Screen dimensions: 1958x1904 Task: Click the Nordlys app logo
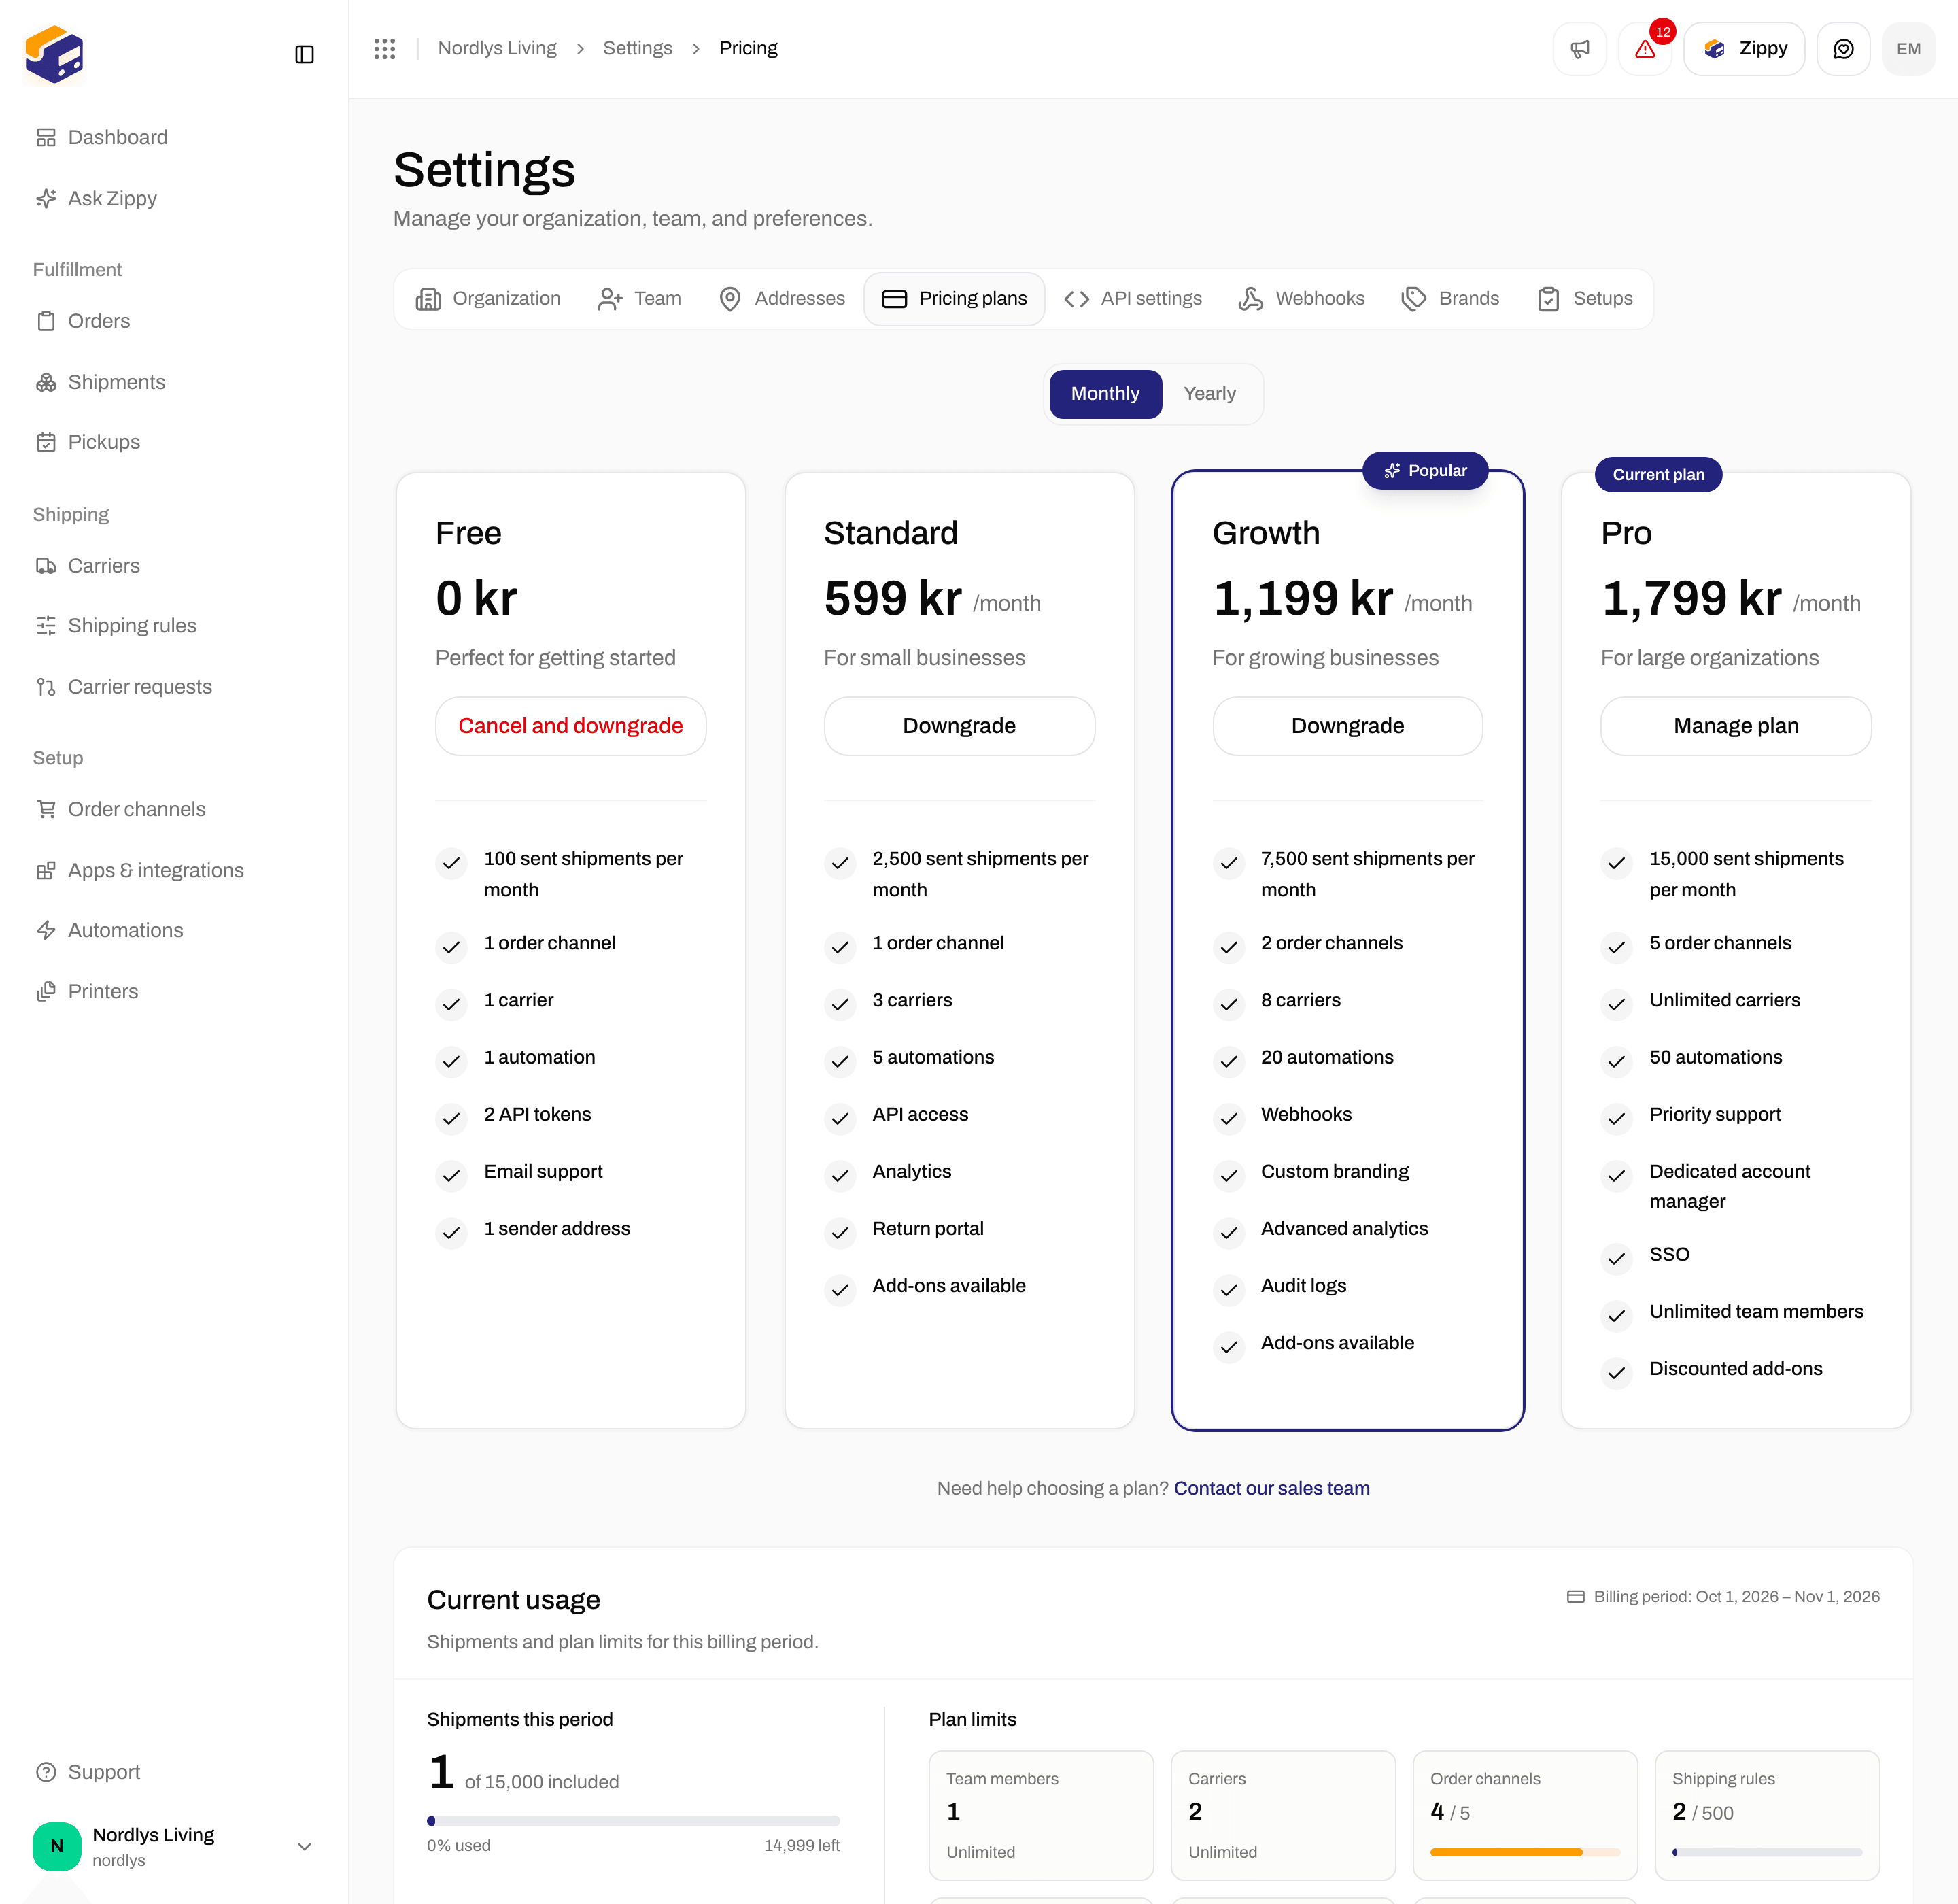coord(54,54)
